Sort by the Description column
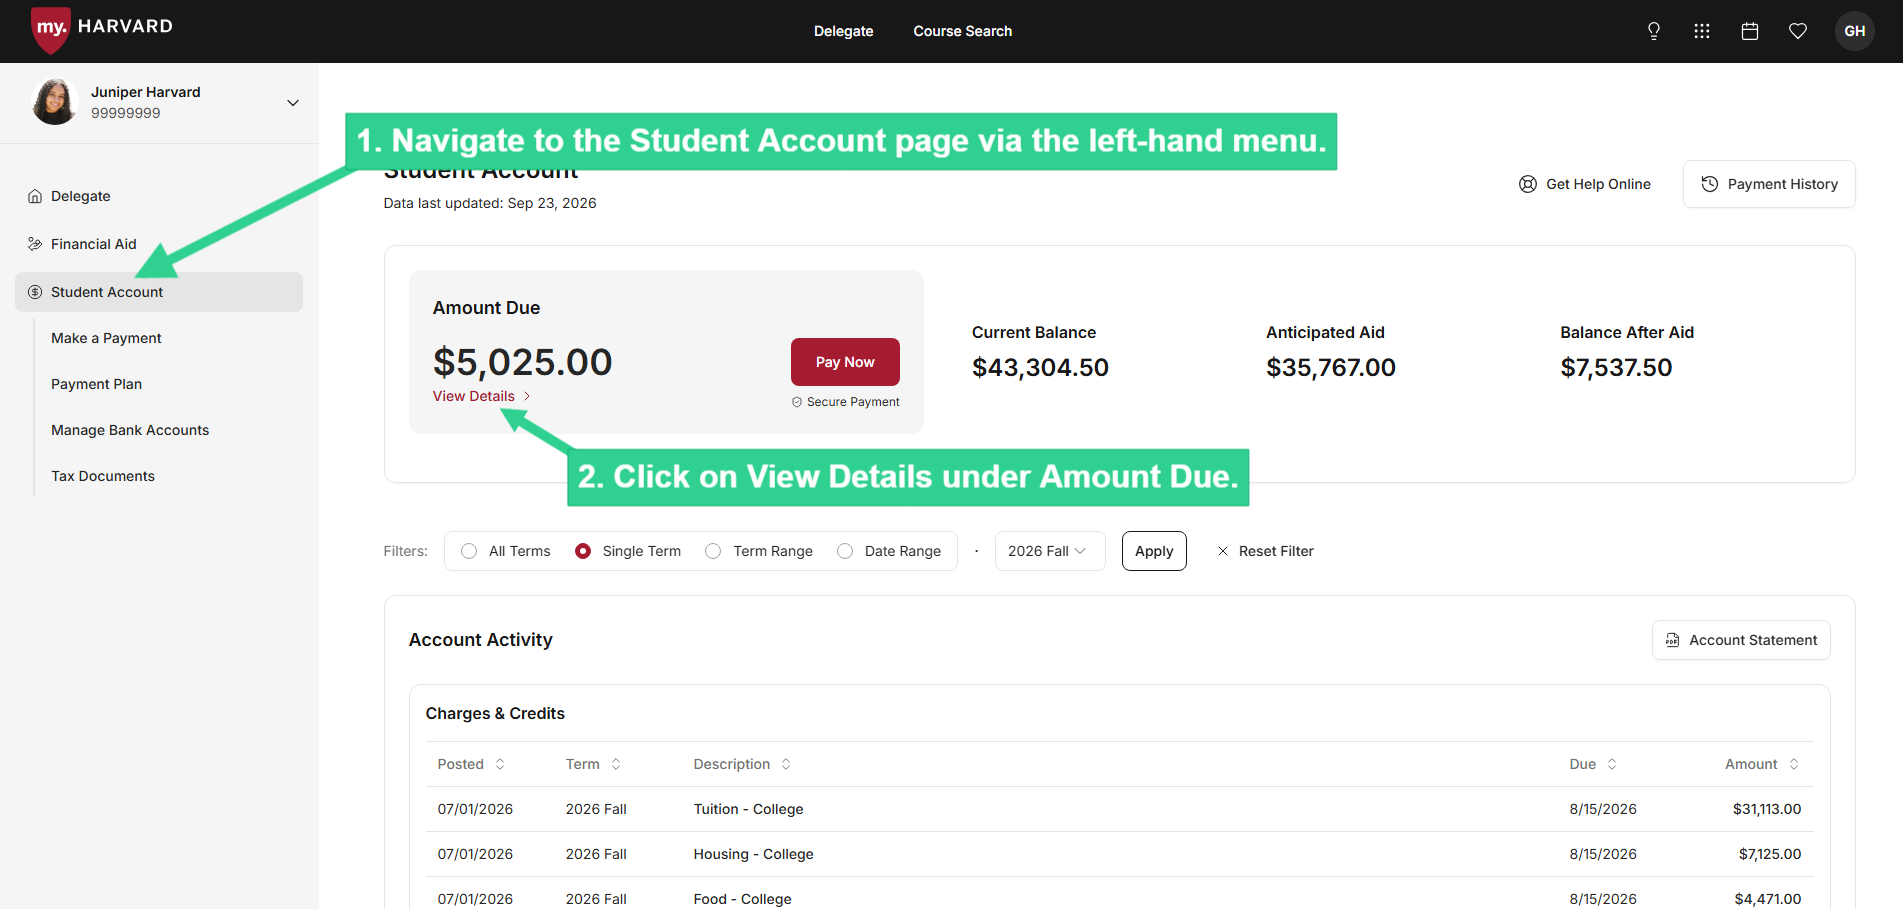This screenshot has height=909, width=1903. tap(742, 764)
